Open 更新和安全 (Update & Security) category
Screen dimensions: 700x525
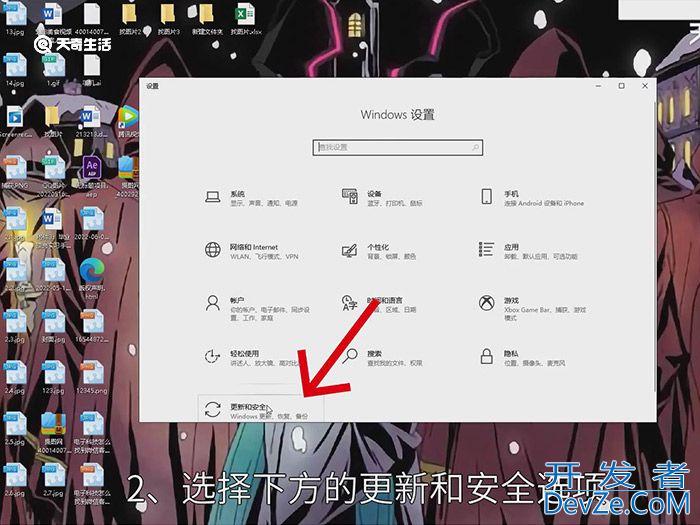261,409
